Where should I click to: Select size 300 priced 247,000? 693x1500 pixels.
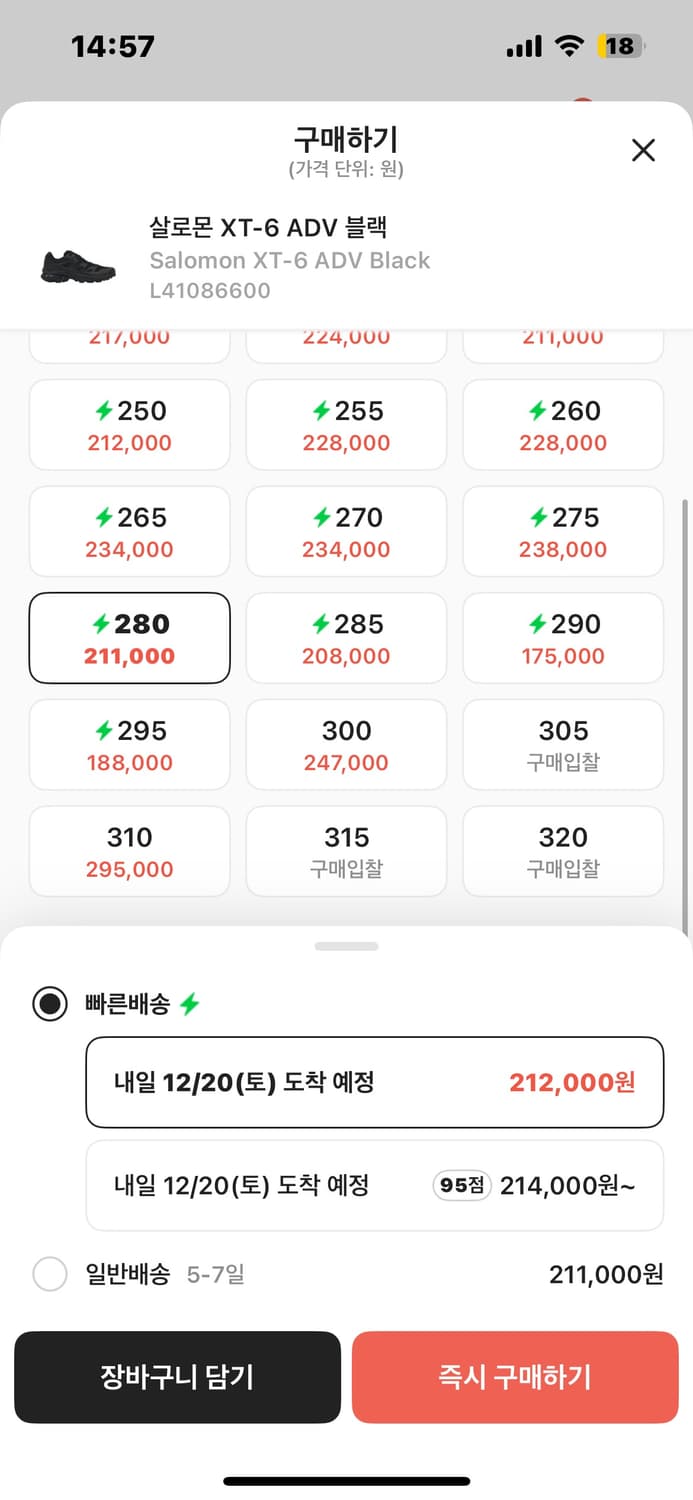coord(346,744)
